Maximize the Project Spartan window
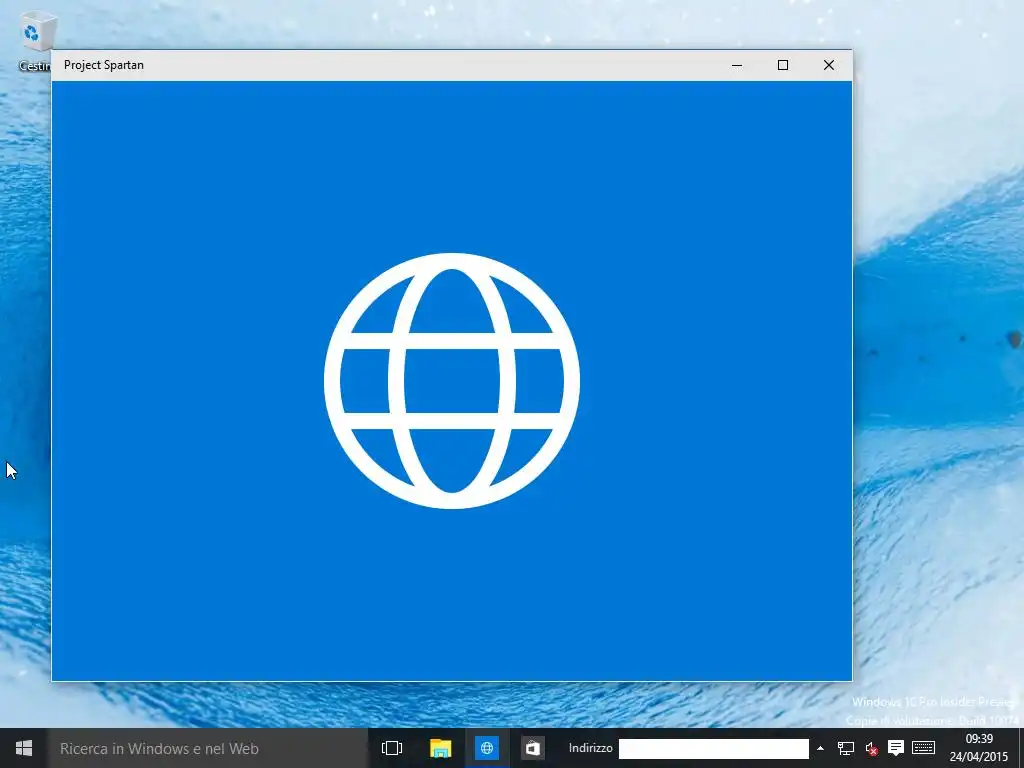Screen dimensions: 1024x768 [782, 65]
